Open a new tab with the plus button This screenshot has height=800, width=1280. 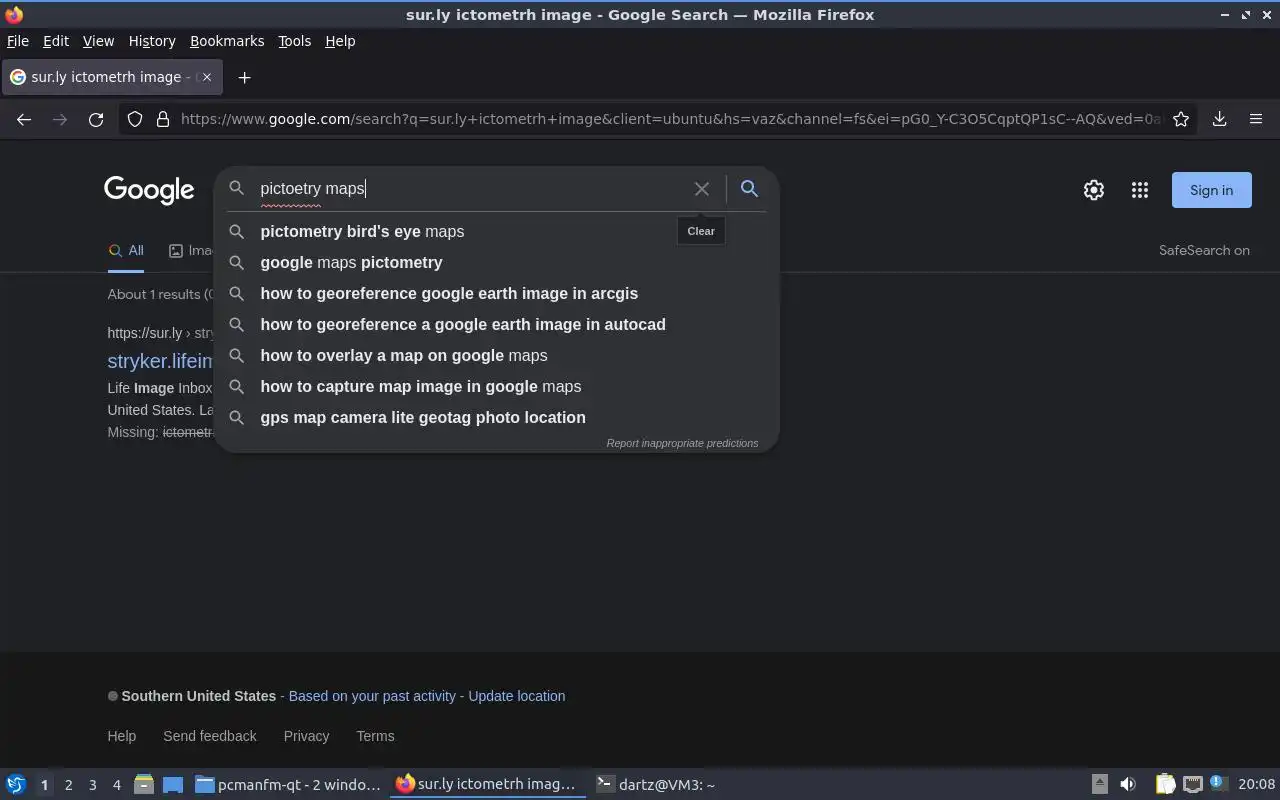pyautogui.click(x=244, y=77)
